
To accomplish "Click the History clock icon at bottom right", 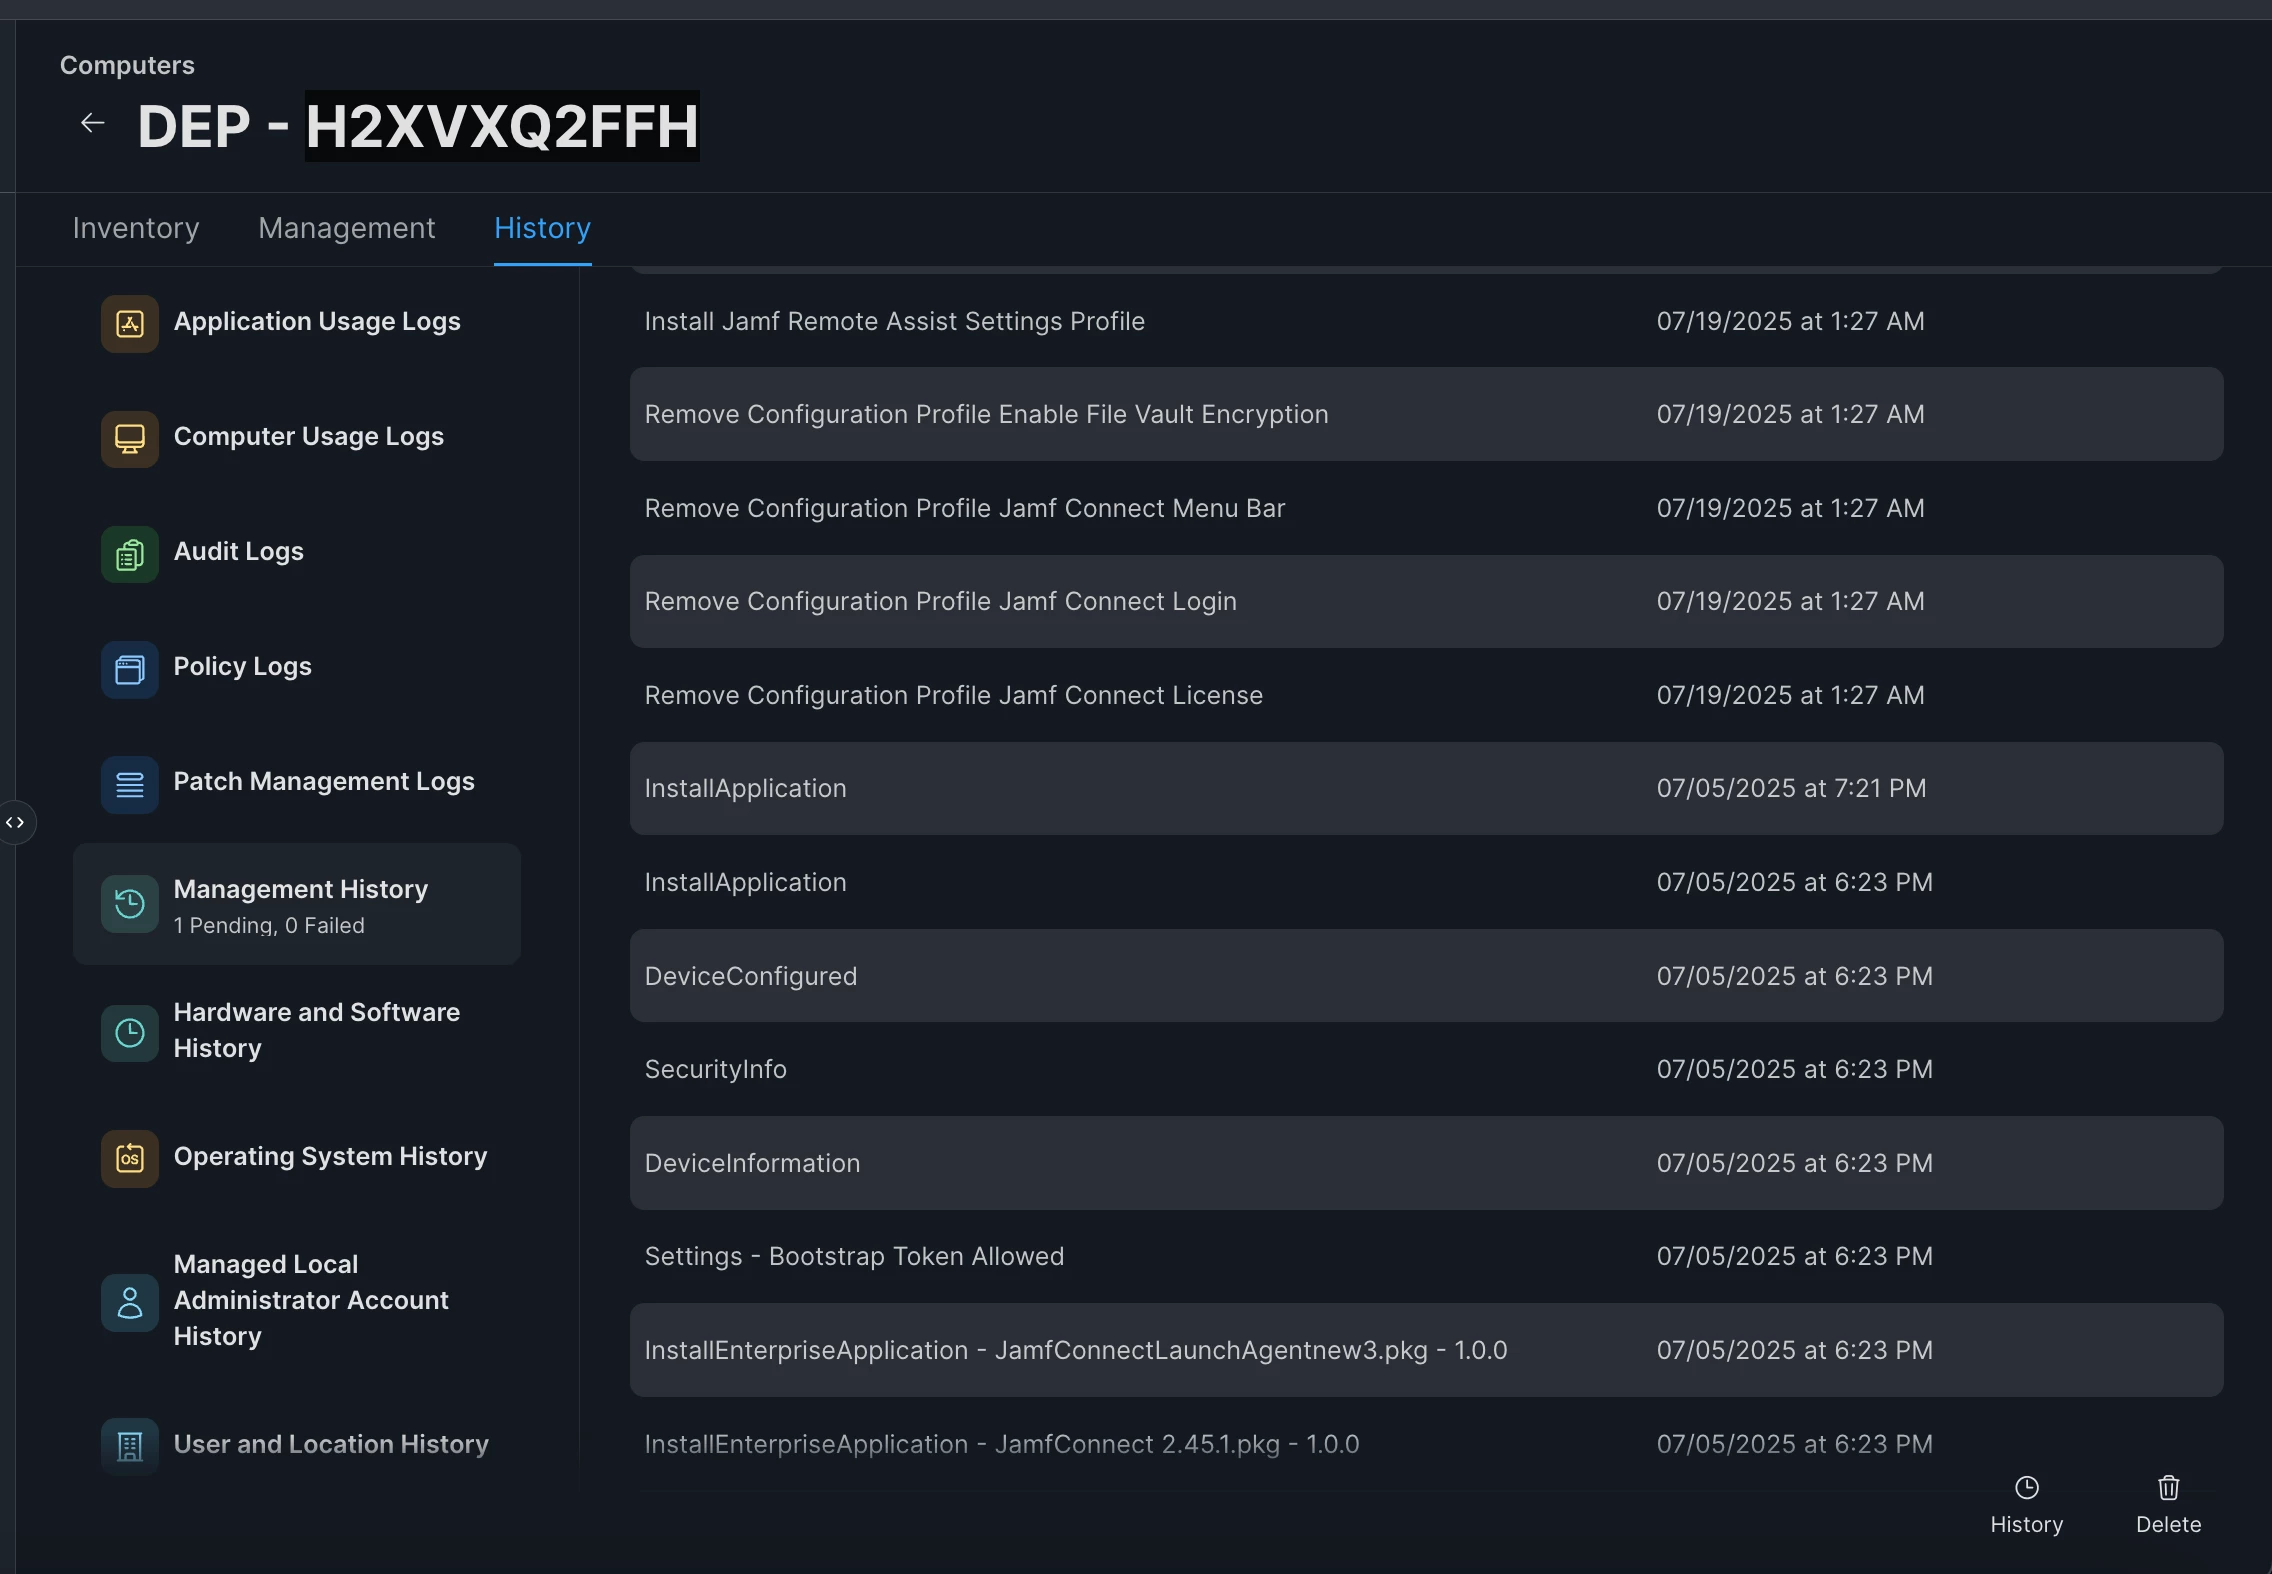I will click(2027, 1488).
